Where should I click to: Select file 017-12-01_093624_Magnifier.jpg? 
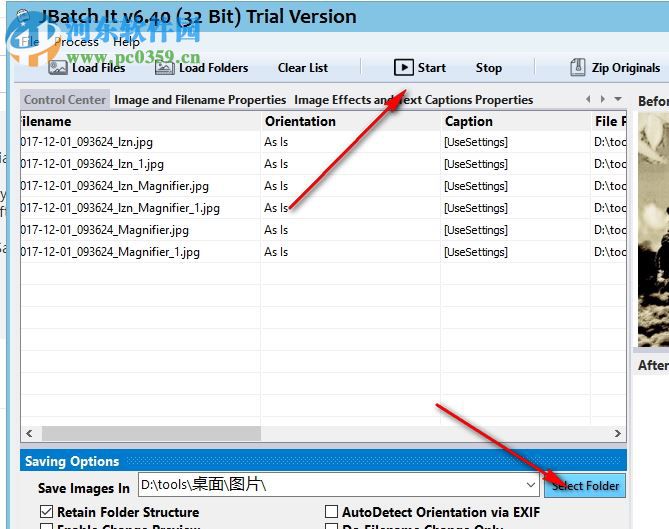click(105, 230)
